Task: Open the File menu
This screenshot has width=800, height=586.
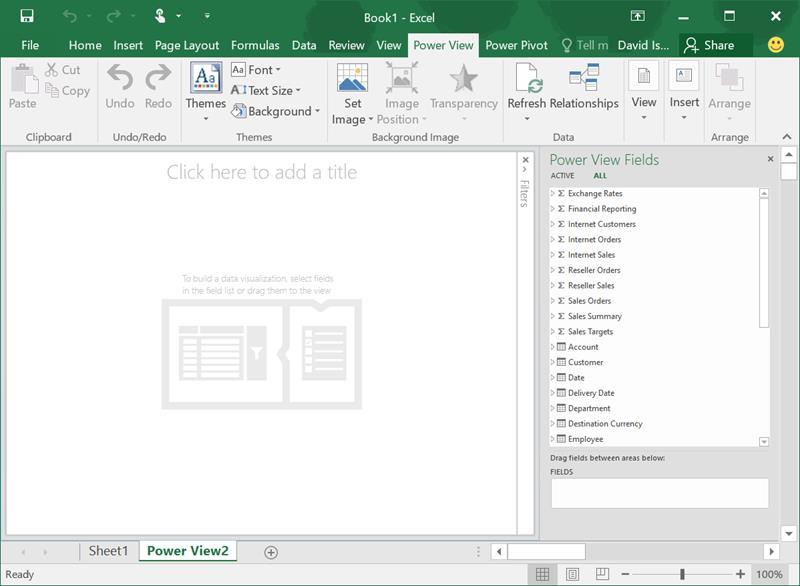Action: (30, 45)
